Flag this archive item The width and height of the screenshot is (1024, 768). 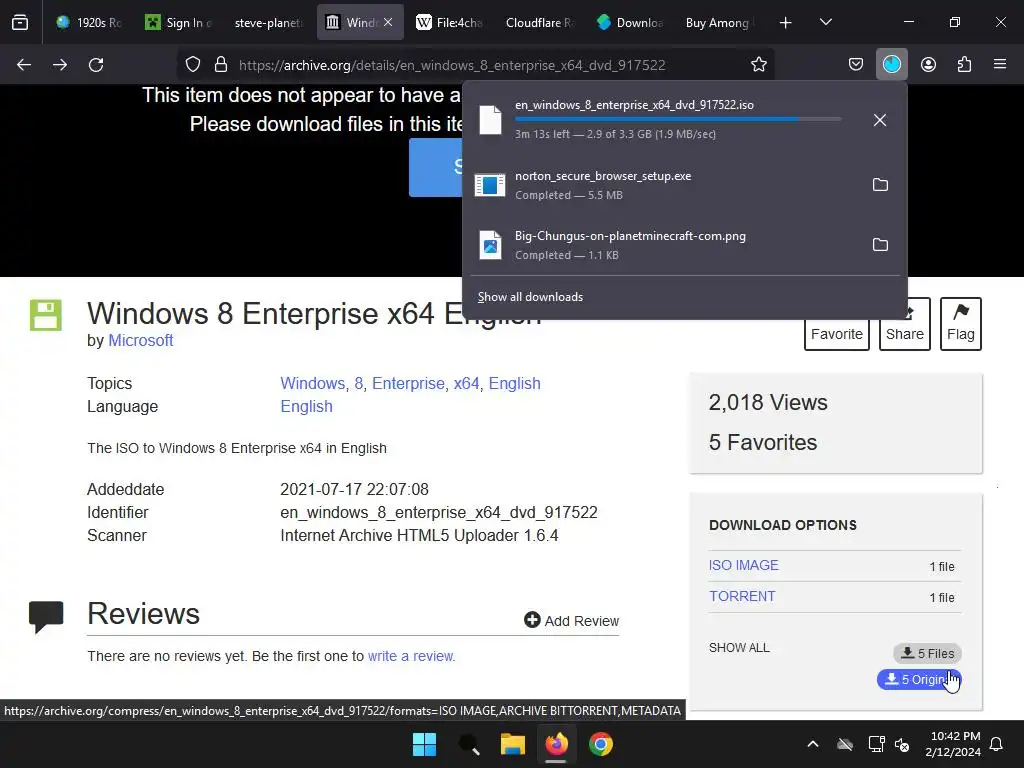pyautogui.click(x=961, y=324)
